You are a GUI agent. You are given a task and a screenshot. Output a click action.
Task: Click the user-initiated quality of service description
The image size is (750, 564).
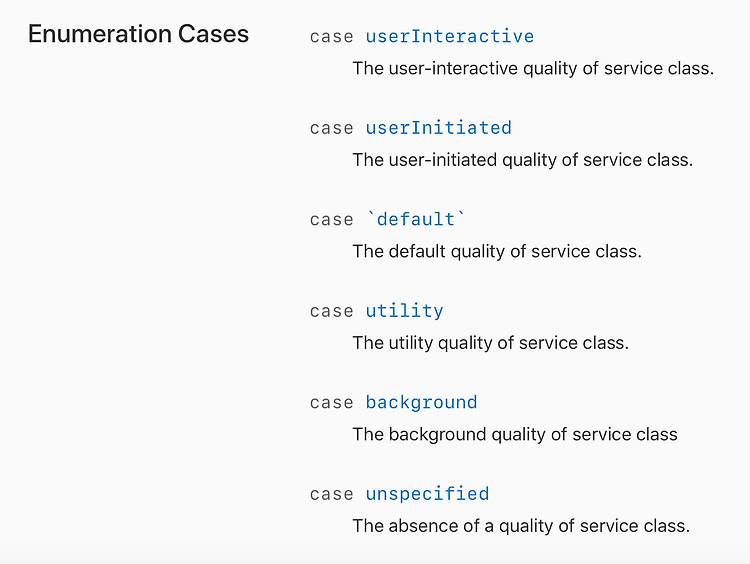522,160
